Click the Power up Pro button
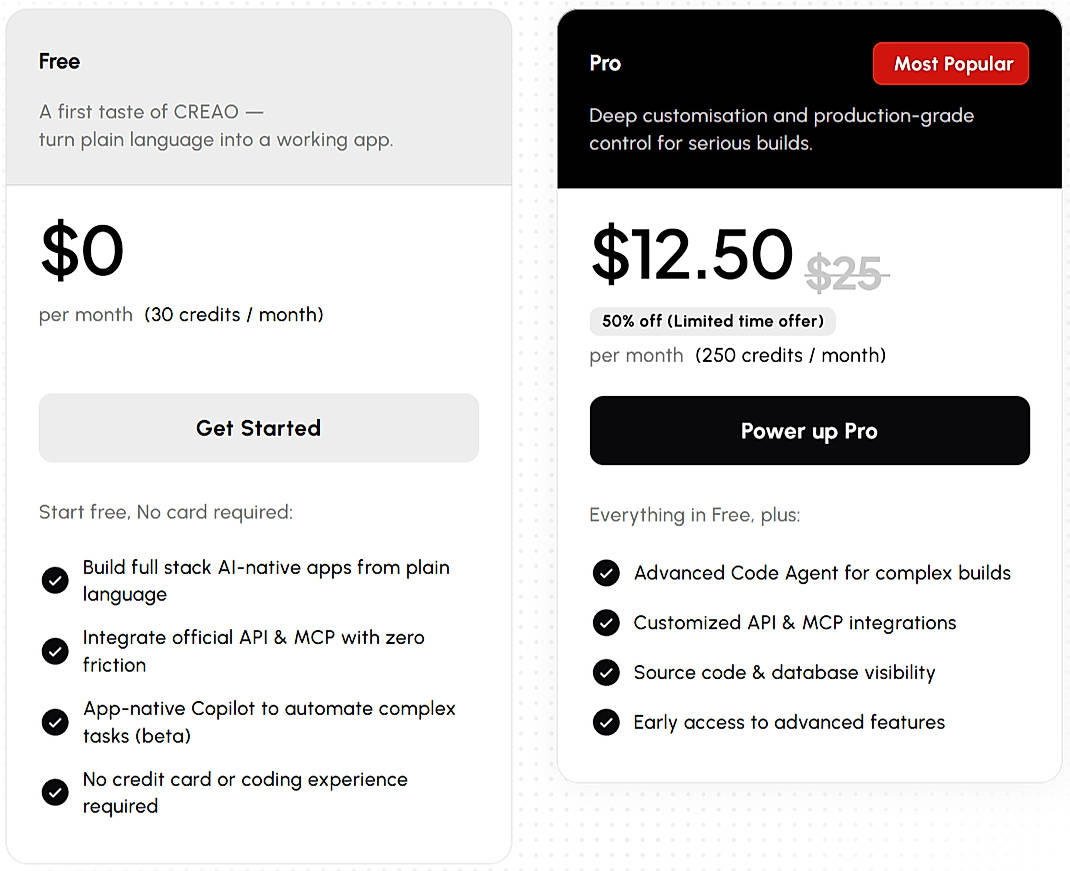 (809, 430)
